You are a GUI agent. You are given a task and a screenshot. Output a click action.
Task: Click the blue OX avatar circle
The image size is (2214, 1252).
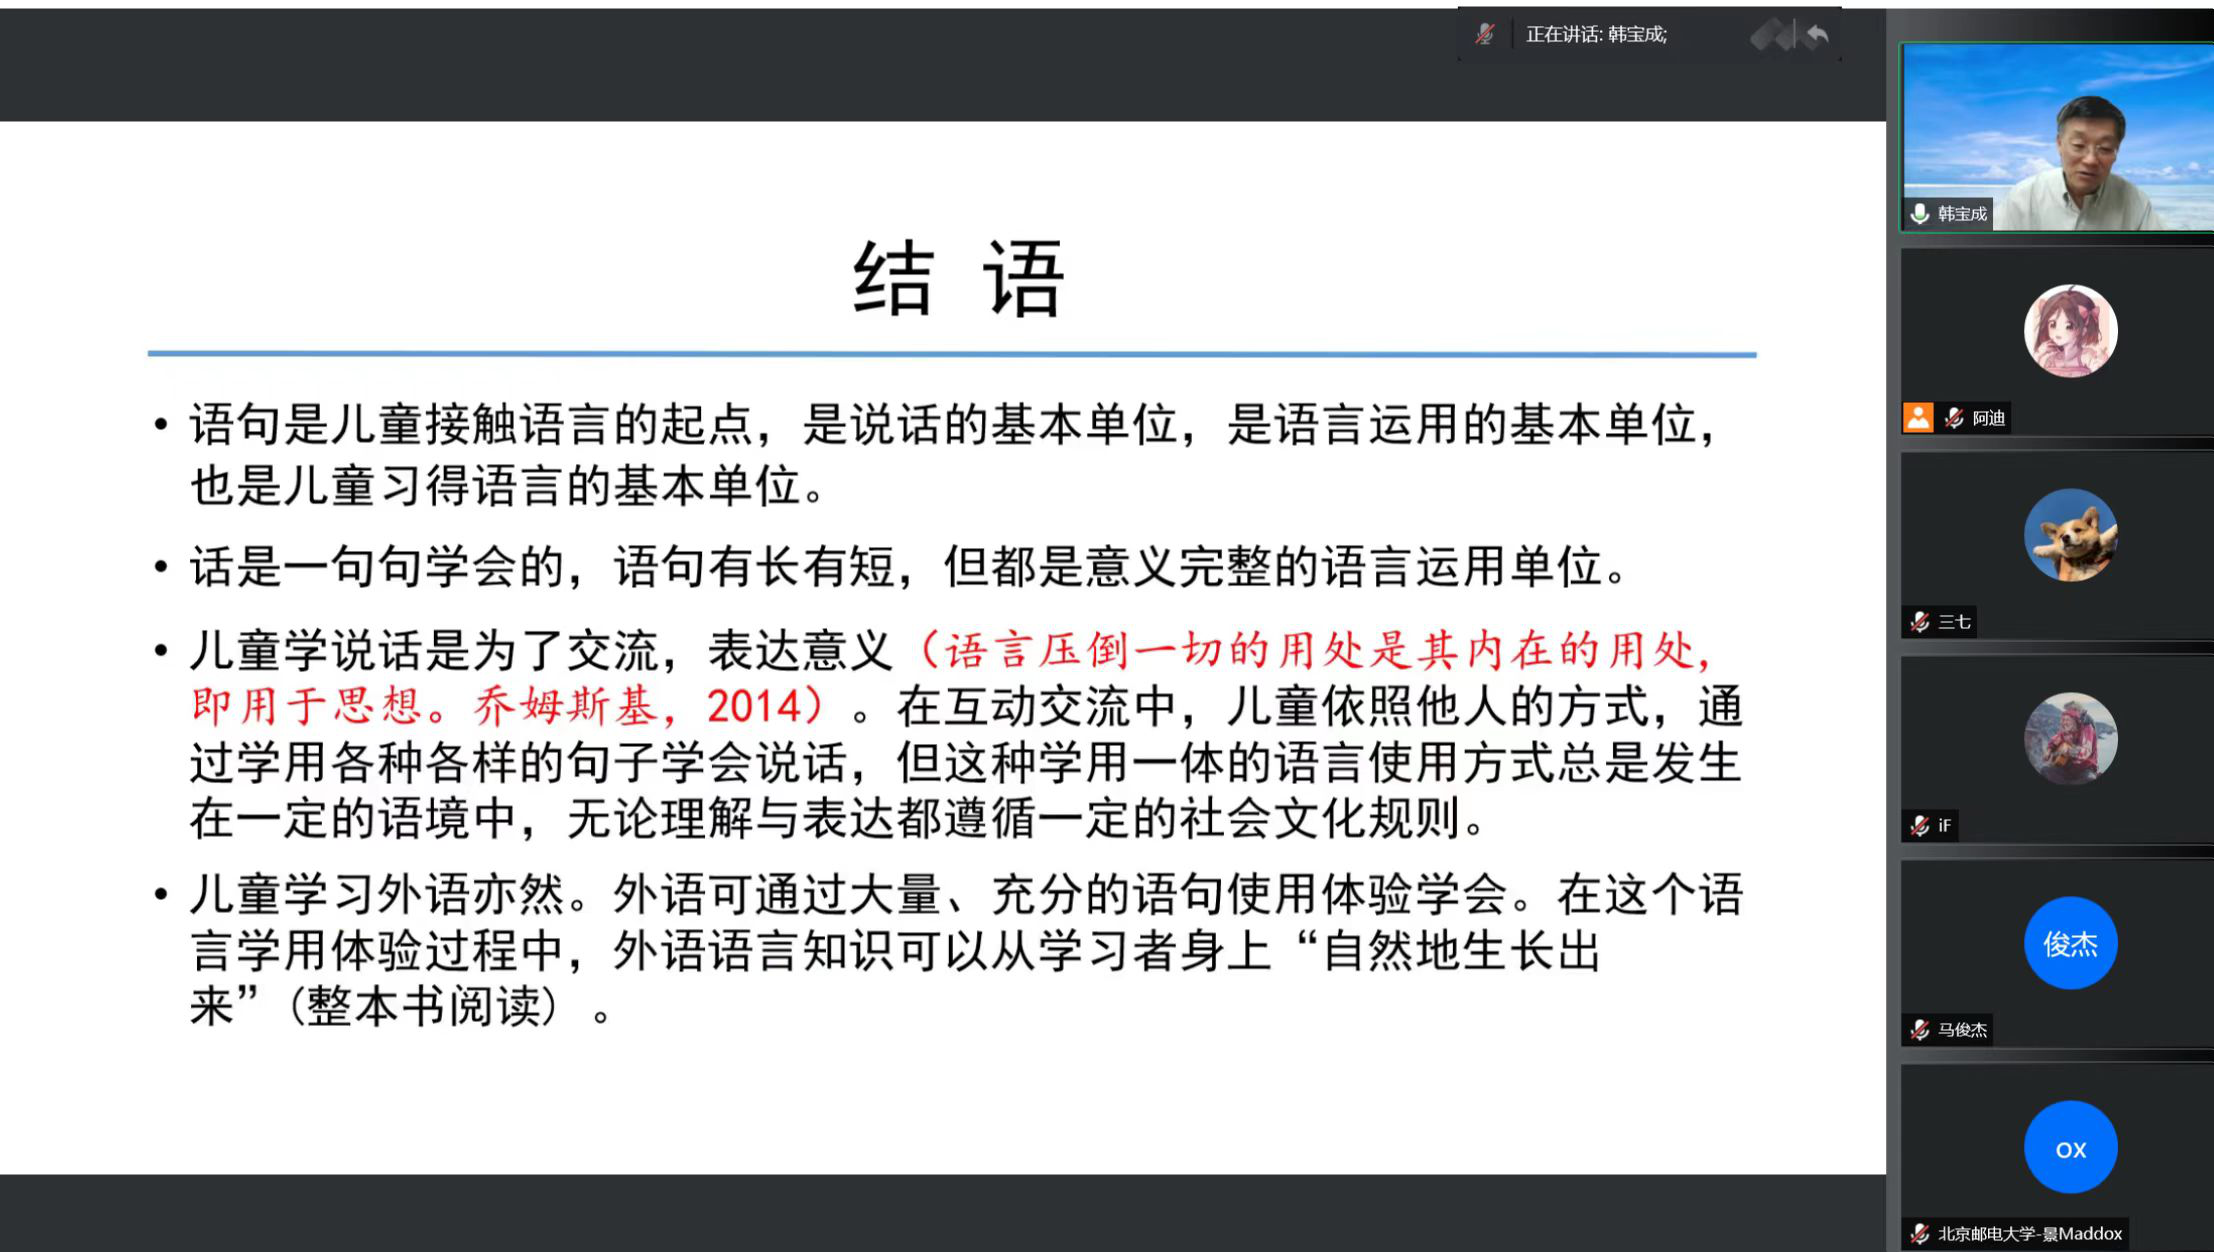[x=2070, y=1148]
